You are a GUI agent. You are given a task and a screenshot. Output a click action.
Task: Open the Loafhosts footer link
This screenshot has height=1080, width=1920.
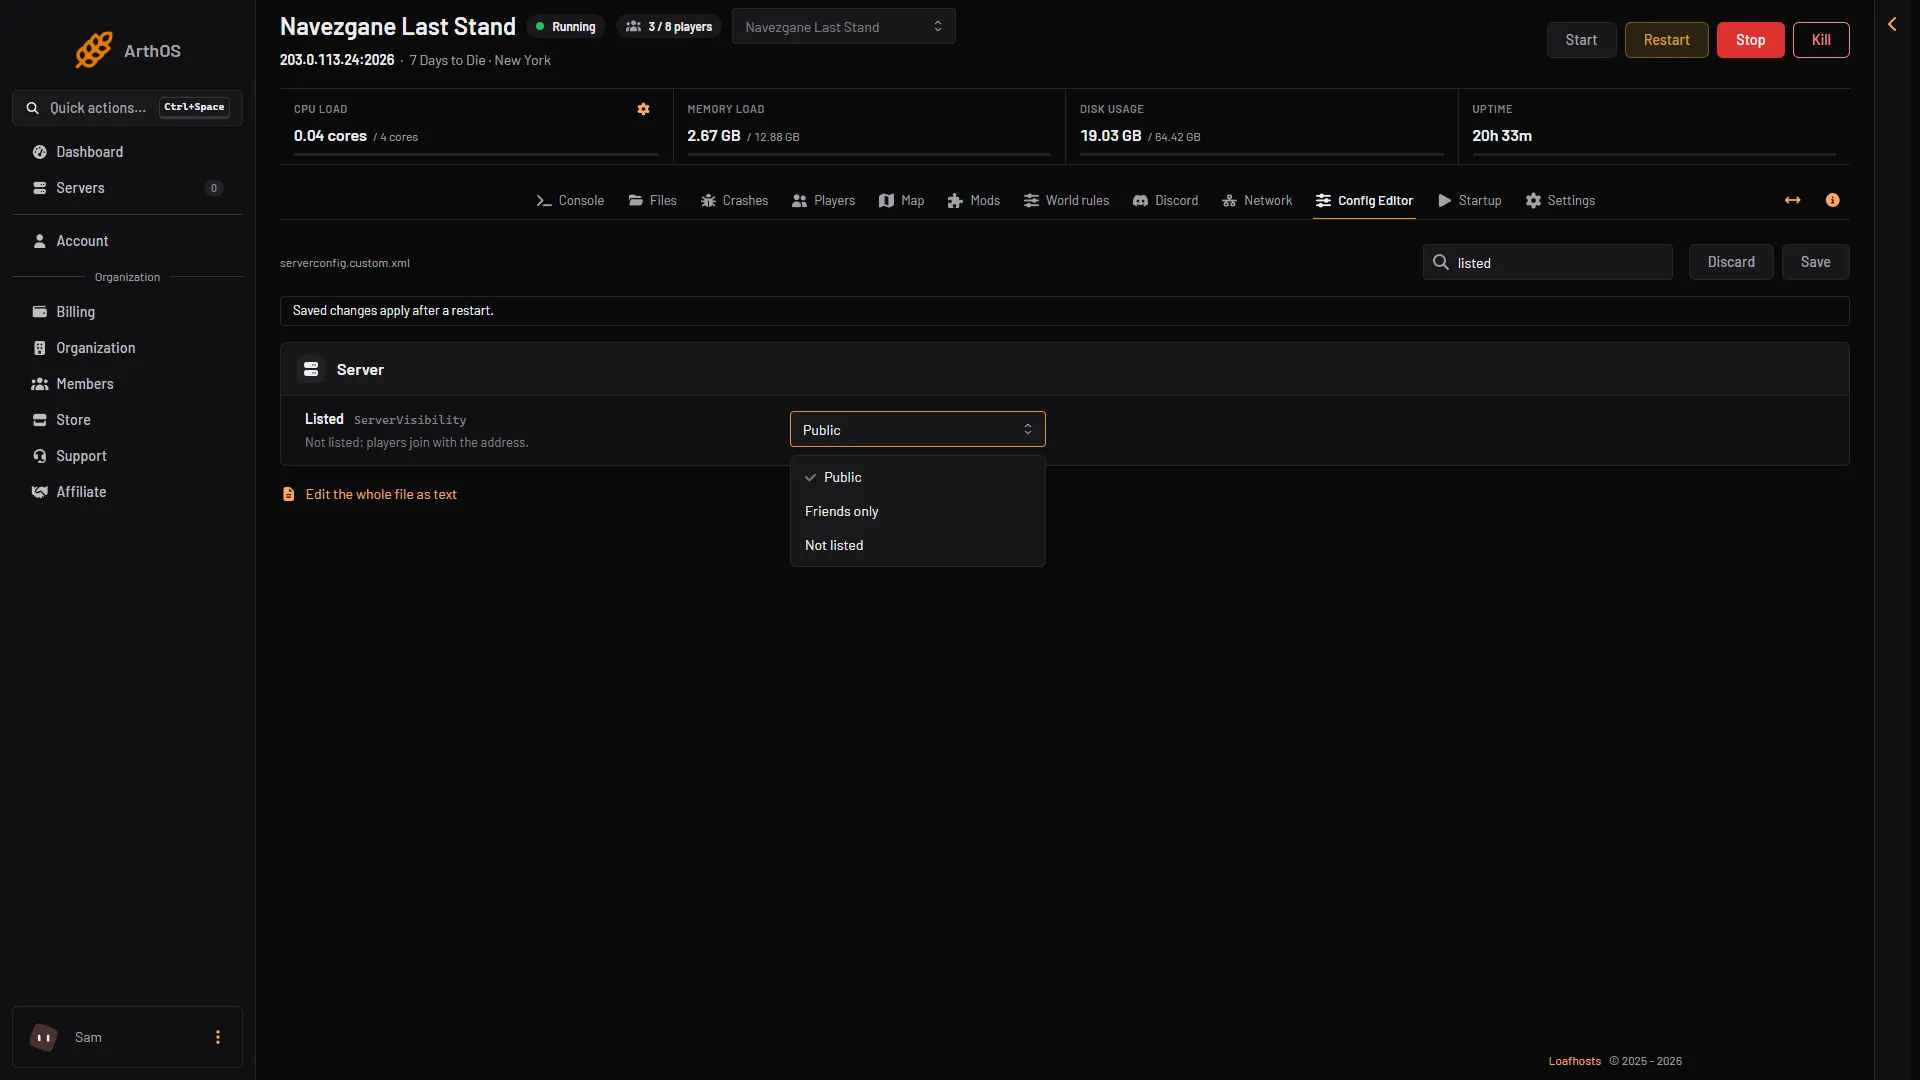(x=1574, y=1061)
